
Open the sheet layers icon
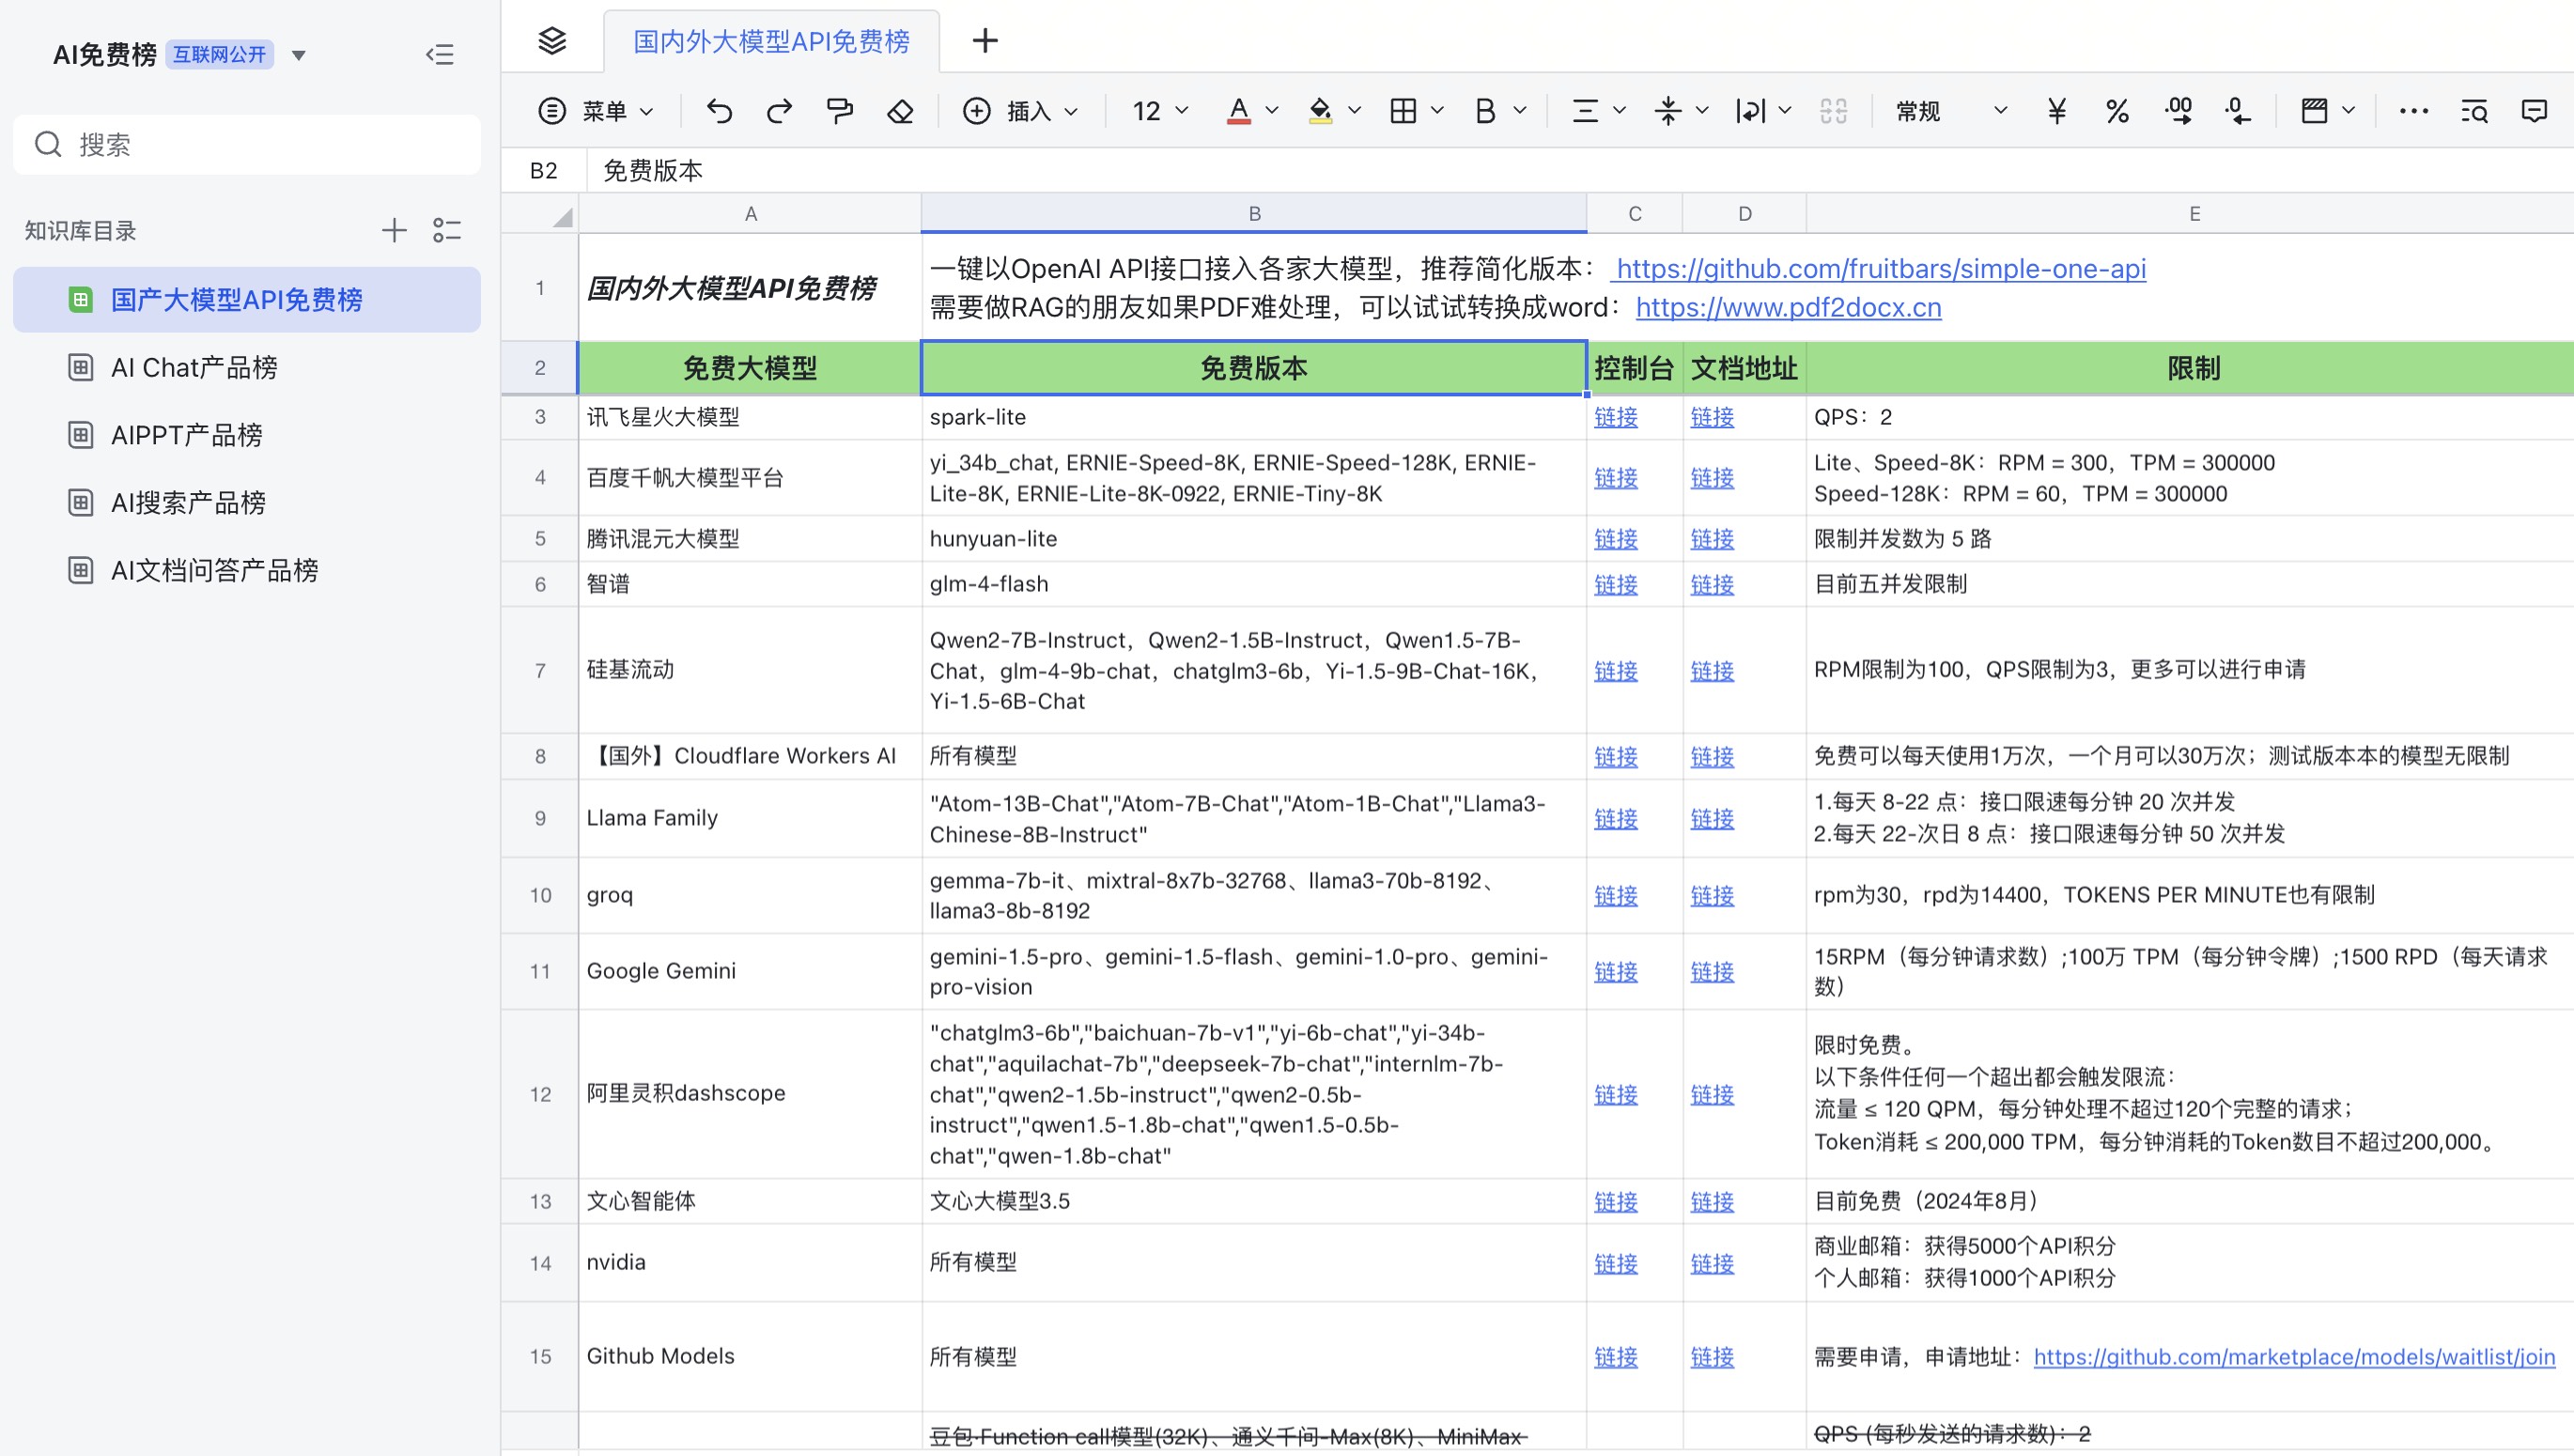coord(552,41)
